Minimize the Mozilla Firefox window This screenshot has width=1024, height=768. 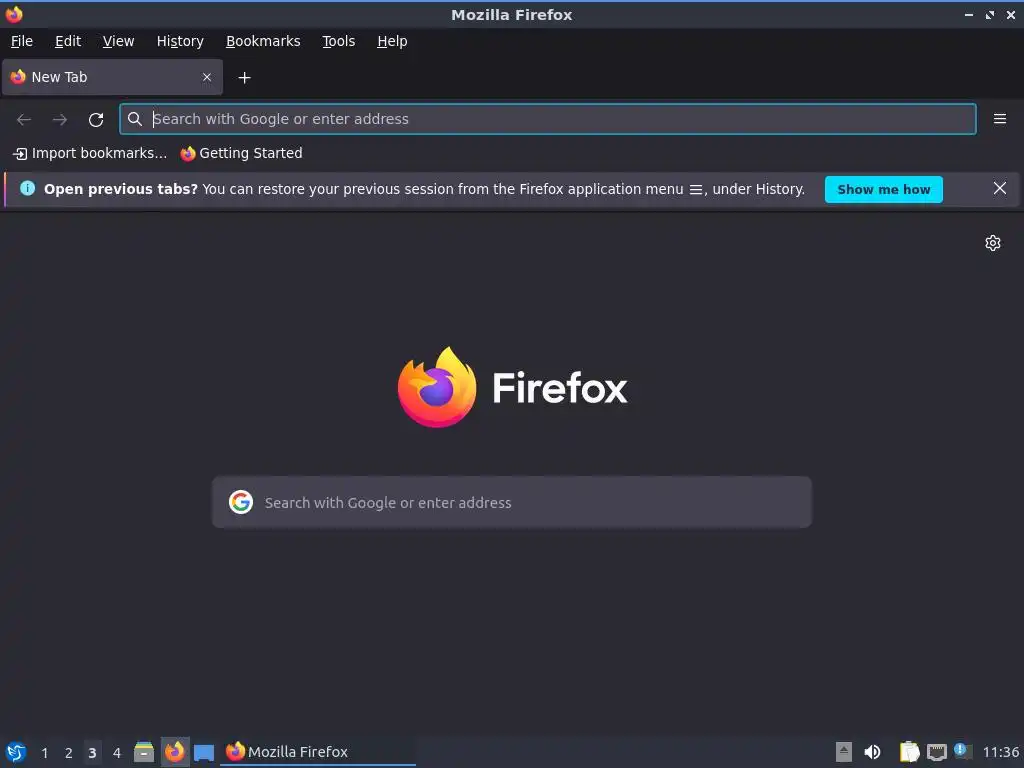point(969,15)
